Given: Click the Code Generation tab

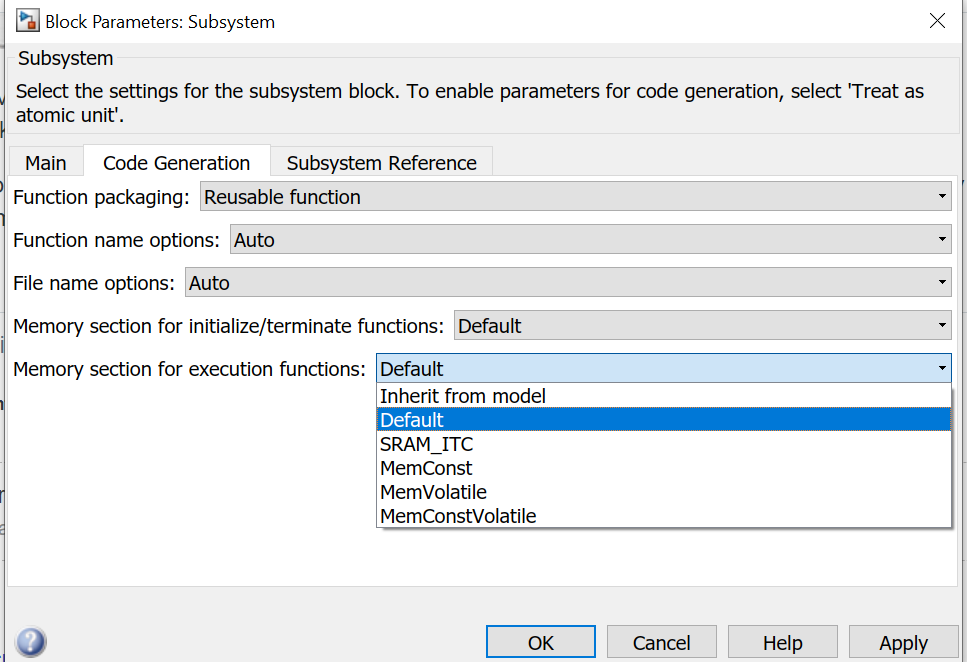Looking at the screenshot, I should click(x=177, y=163).
